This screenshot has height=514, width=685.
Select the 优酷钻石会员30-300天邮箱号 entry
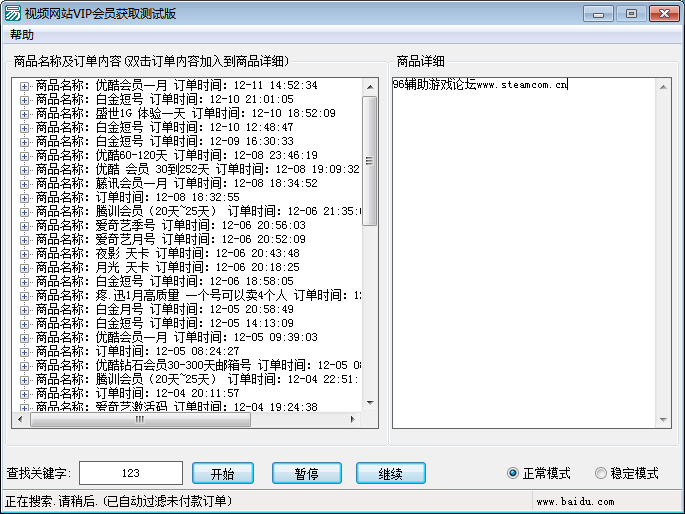(x=190, y=366)
